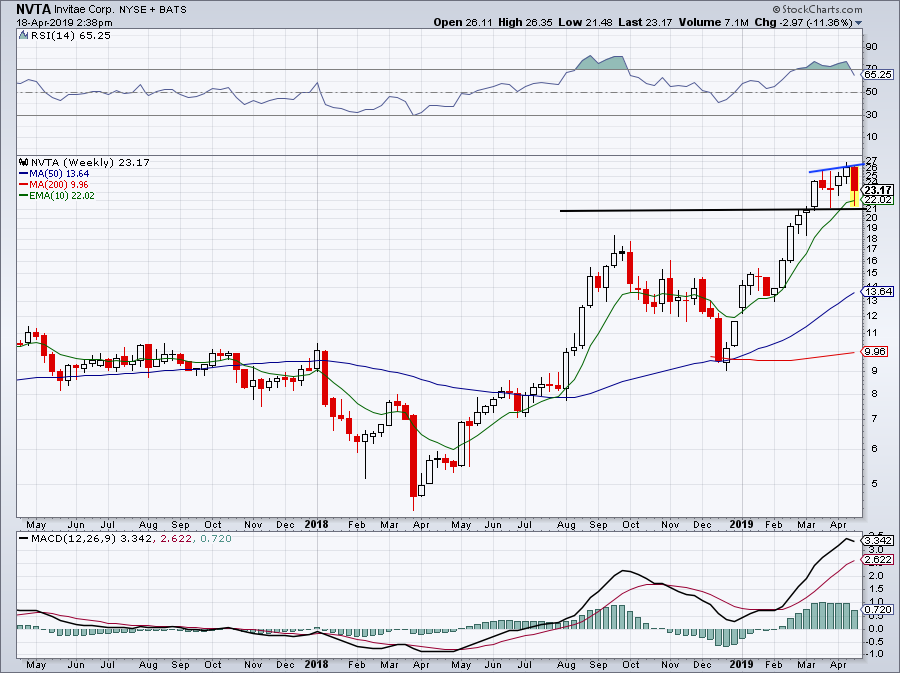
Task: Click the candlestick icon beside NVTA (Weekly)
Action: click(x=24, y=162)
